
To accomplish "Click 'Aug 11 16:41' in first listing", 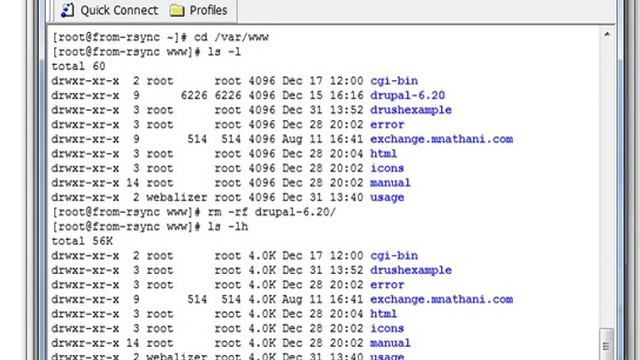I will click(x=322, y=139).
